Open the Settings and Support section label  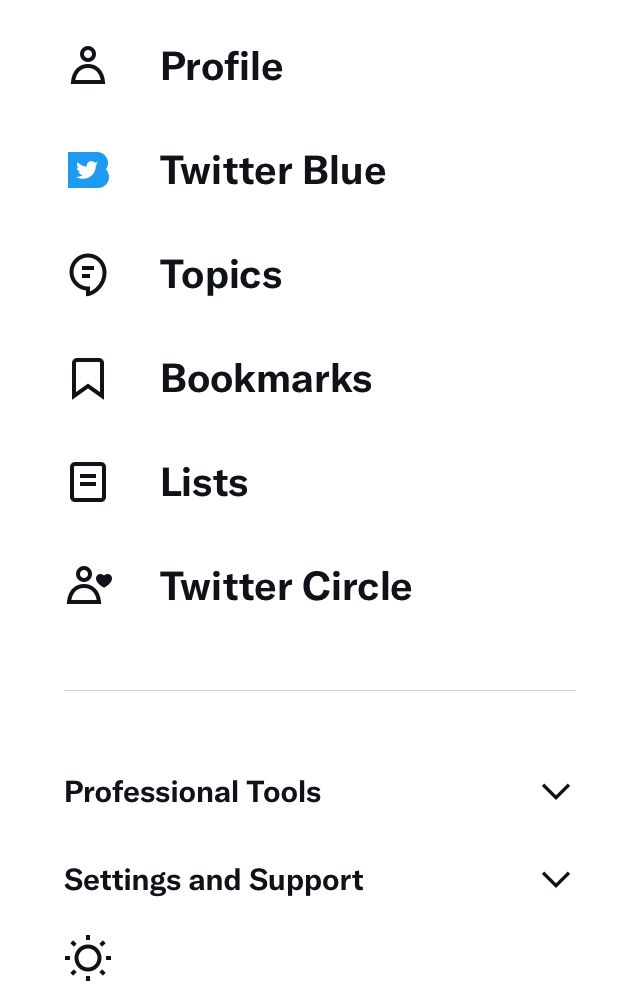coord(214,880)
